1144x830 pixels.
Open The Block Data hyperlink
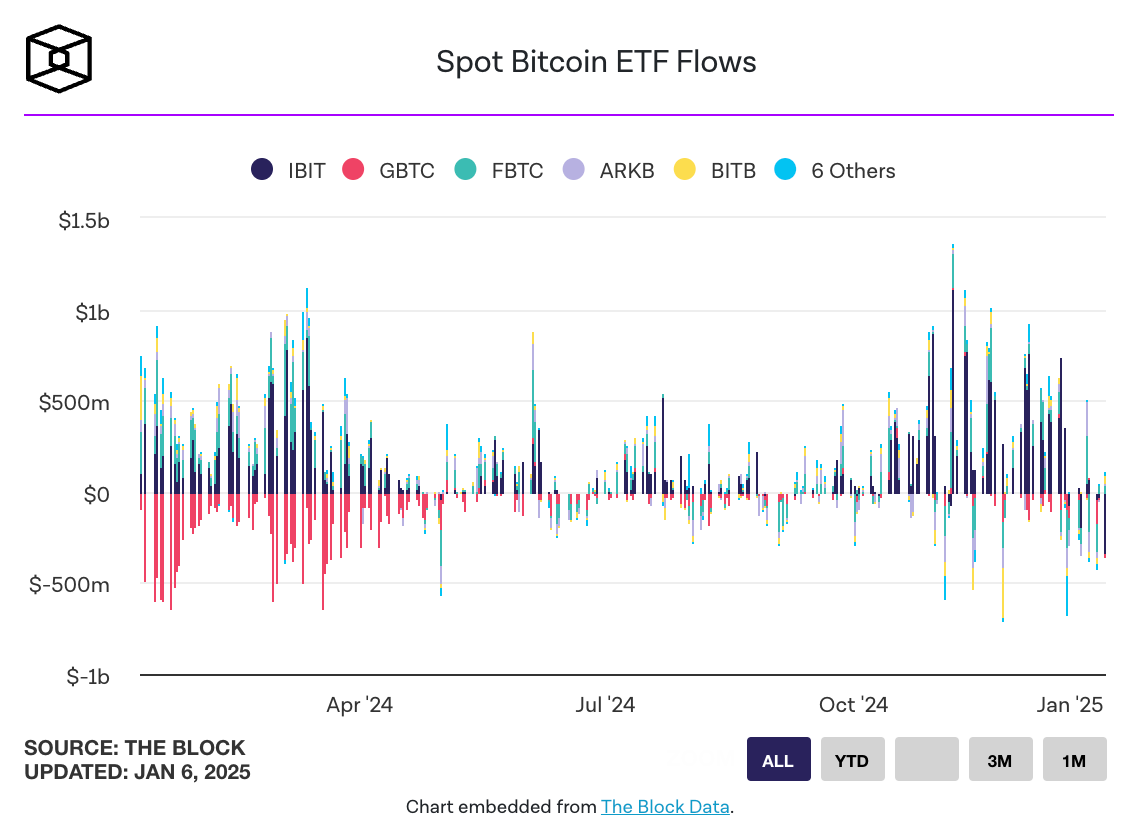[664, 807]
